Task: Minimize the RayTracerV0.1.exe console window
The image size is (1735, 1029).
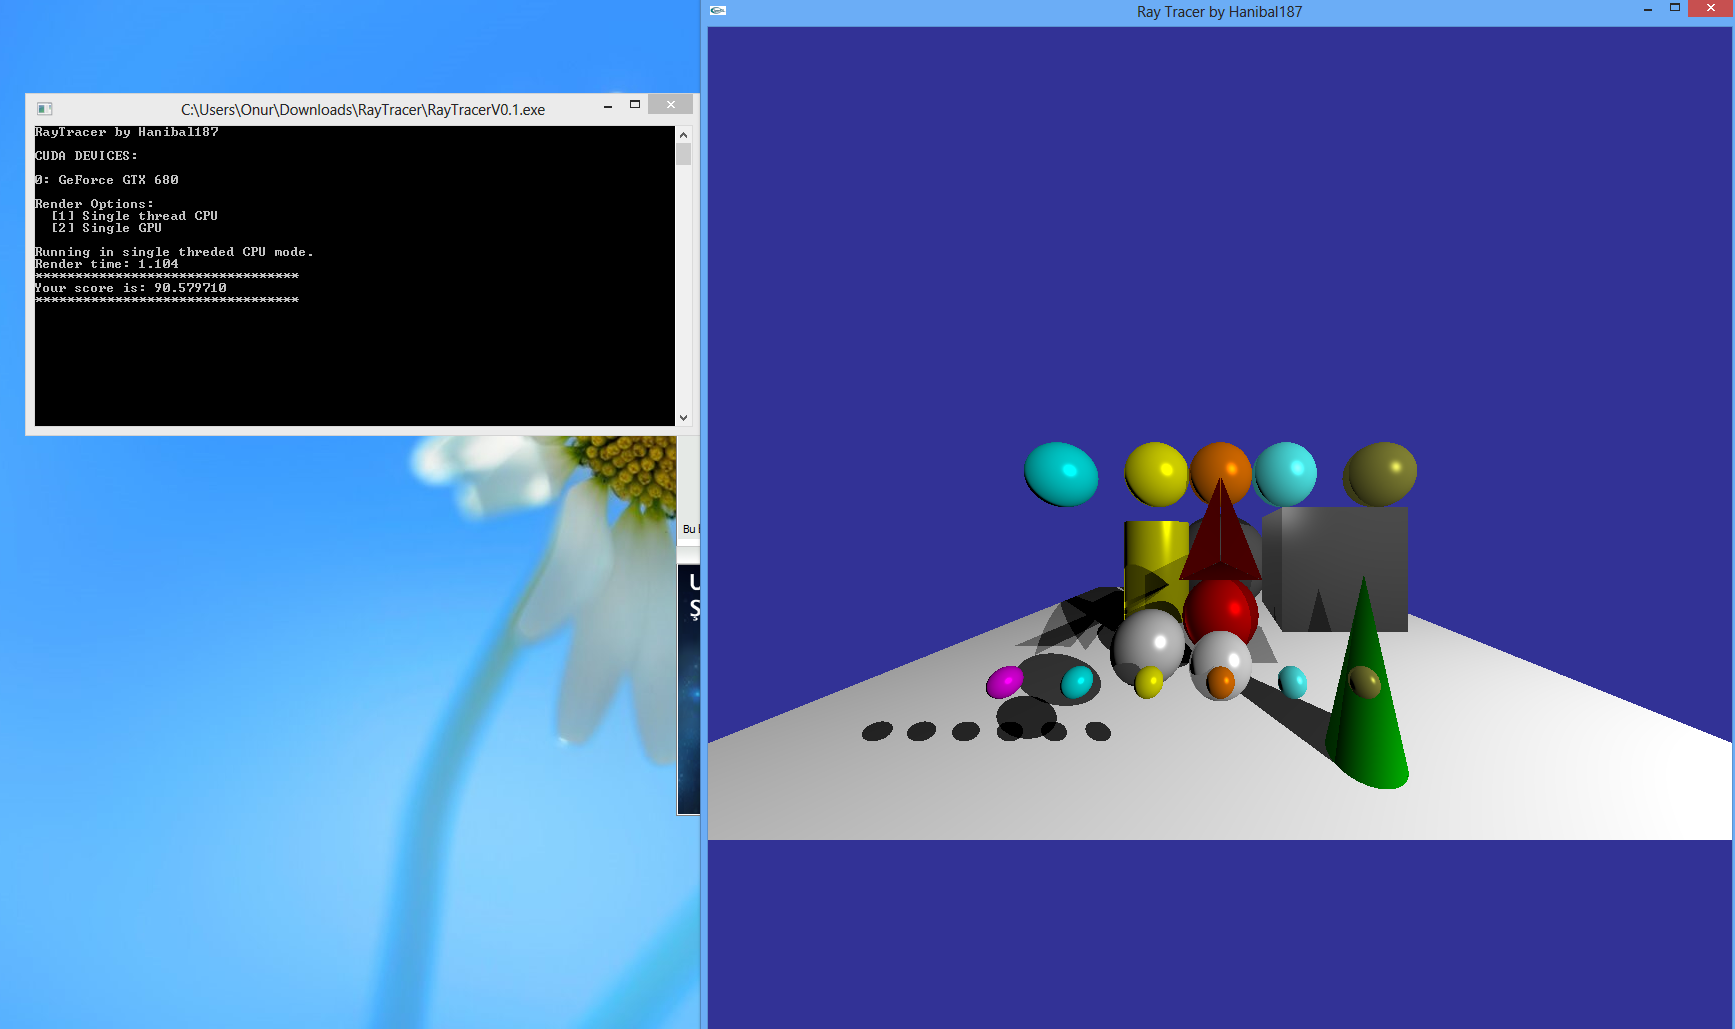Action: pos(608,106)
